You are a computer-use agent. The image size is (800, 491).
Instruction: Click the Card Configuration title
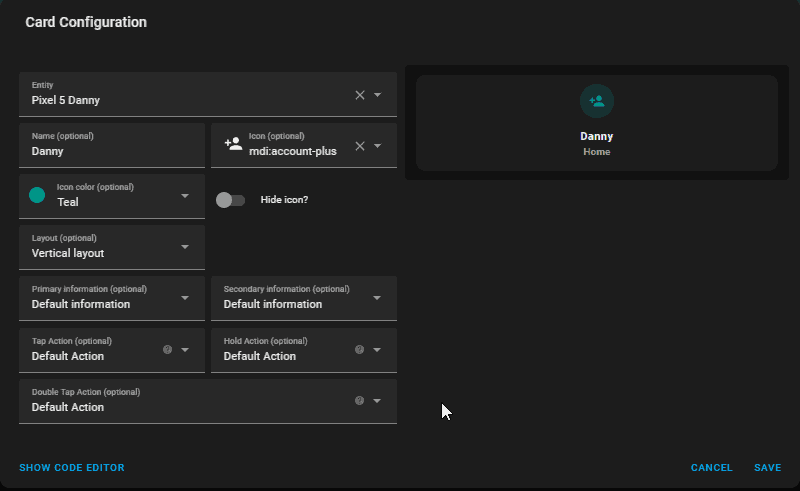(86, 22)
